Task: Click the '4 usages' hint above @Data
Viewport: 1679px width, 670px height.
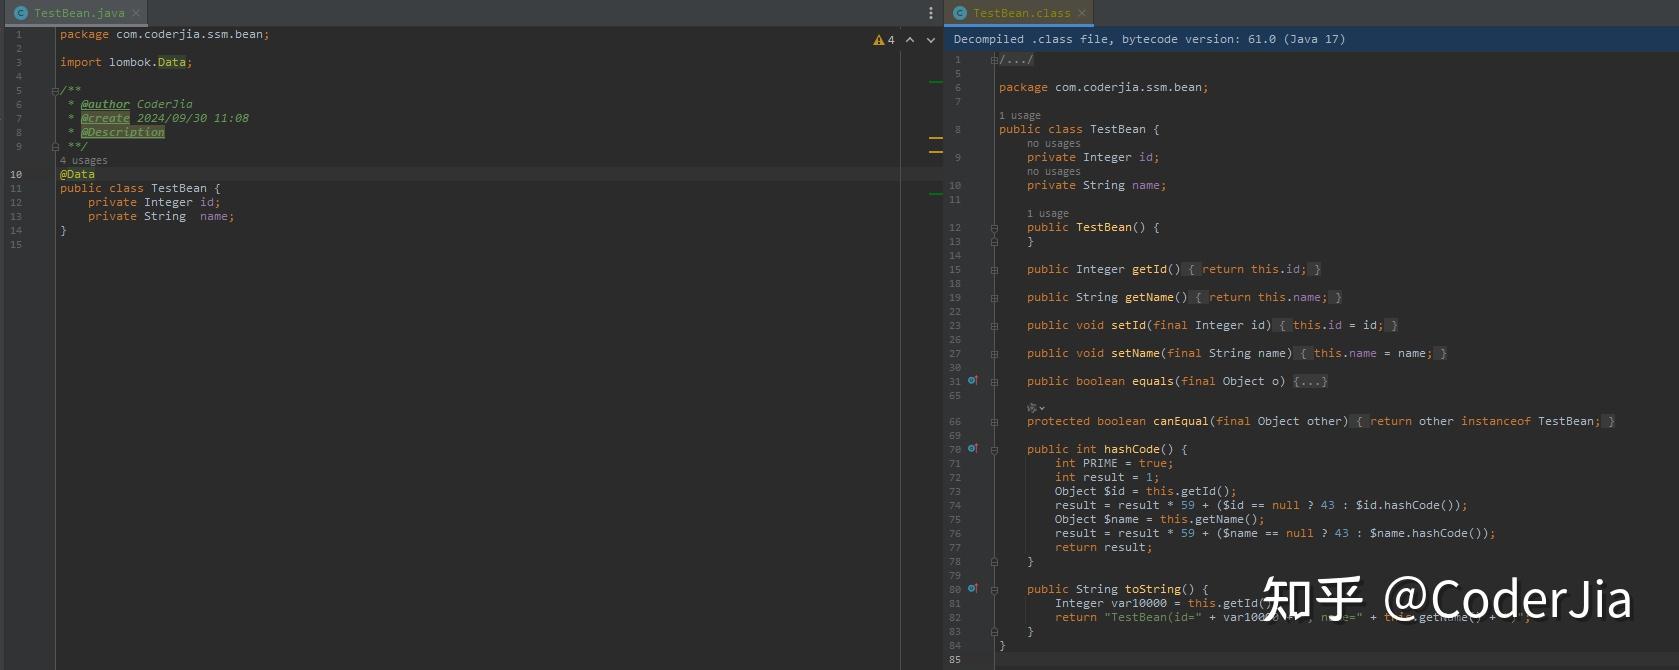Action: tap(84, 160)
